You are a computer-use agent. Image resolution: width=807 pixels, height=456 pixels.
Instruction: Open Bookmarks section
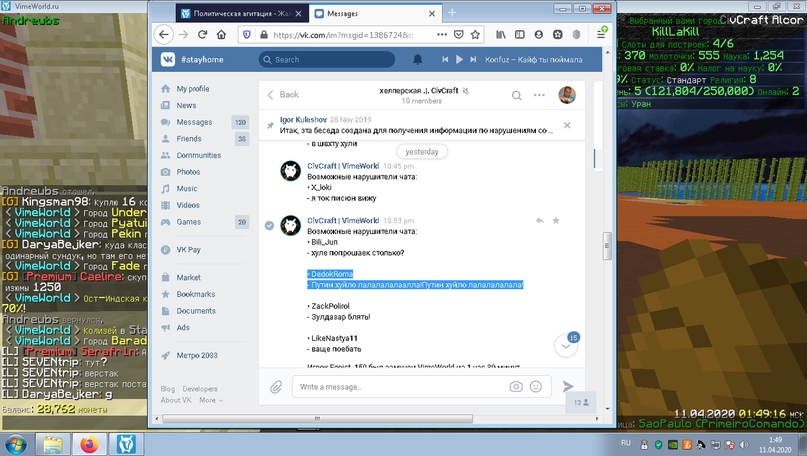click(196, 294)
